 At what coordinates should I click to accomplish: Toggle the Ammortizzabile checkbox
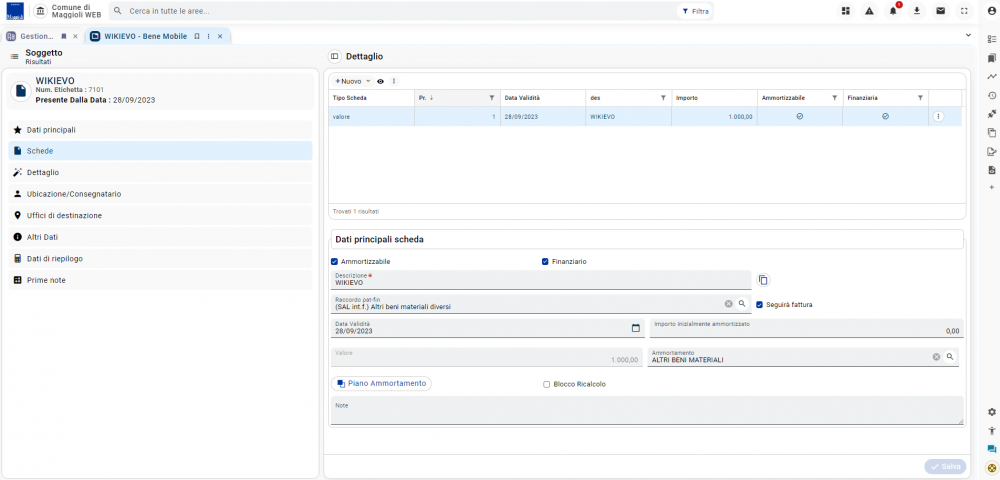click(x=334, y=261)
